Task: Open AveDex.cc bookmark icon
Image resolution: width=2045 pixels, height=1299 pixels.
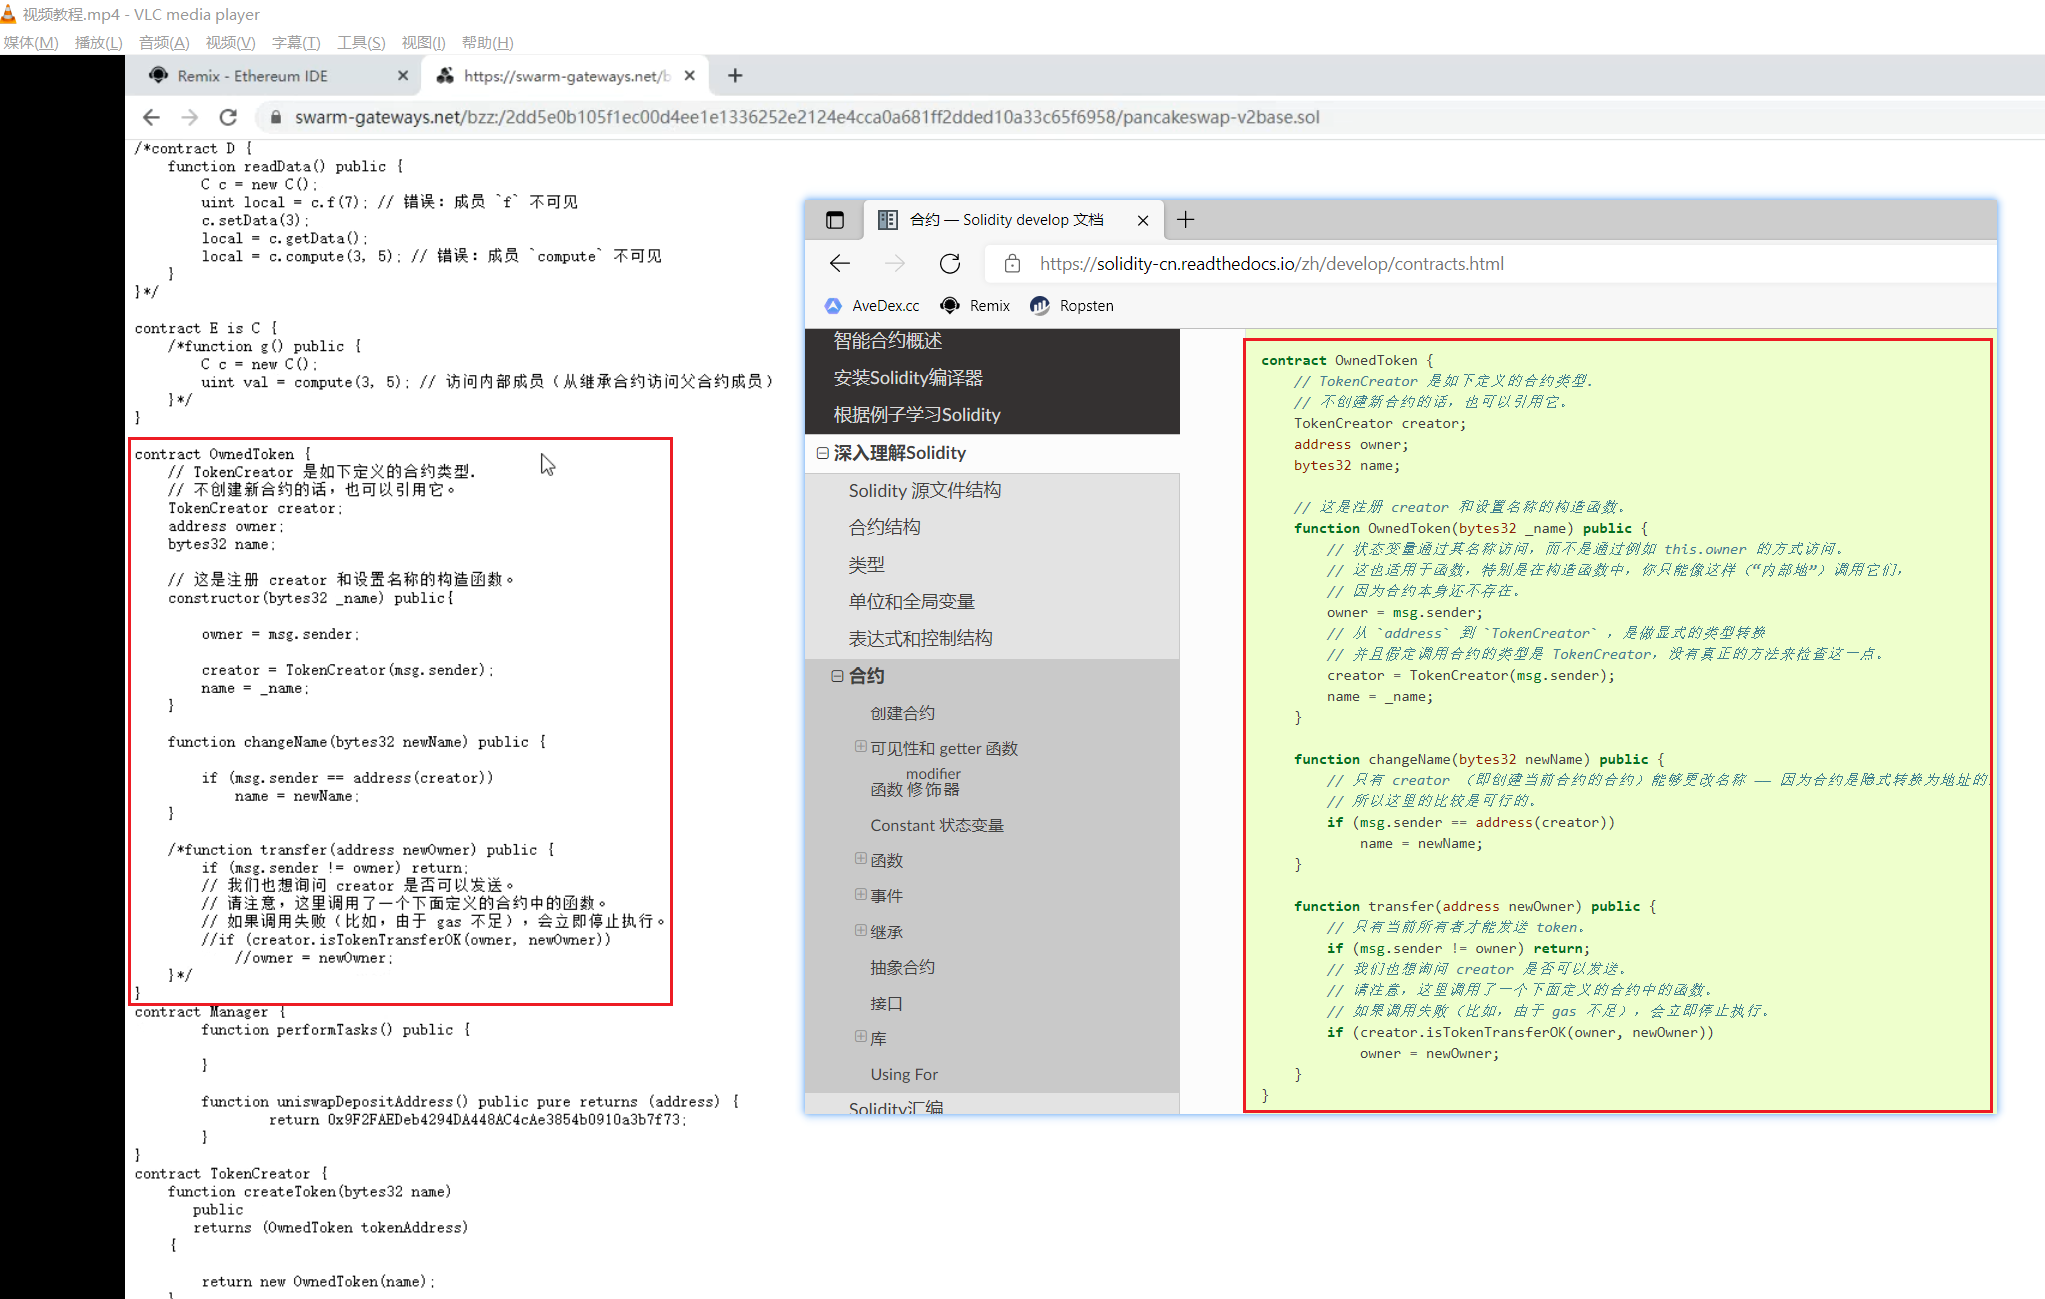Action: tap(833, 306)
